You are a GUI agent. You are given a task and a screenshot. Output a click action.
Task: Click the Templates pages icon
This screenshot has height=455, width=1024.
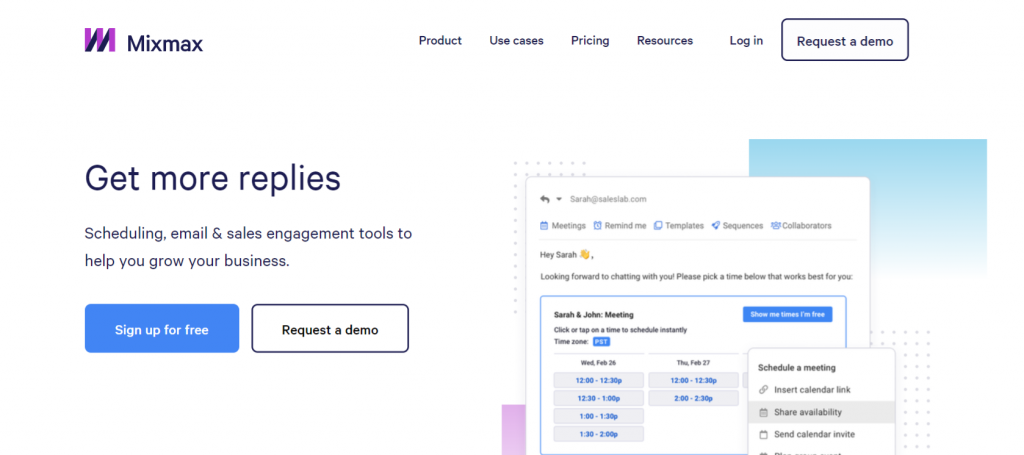click(658, 226)
